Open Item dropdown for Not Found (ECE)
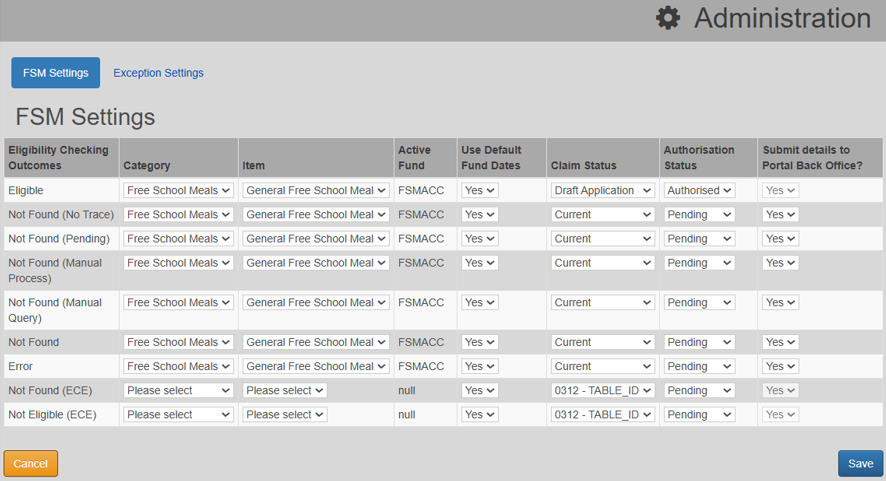886x481 pixels. [x=284, y=390]
